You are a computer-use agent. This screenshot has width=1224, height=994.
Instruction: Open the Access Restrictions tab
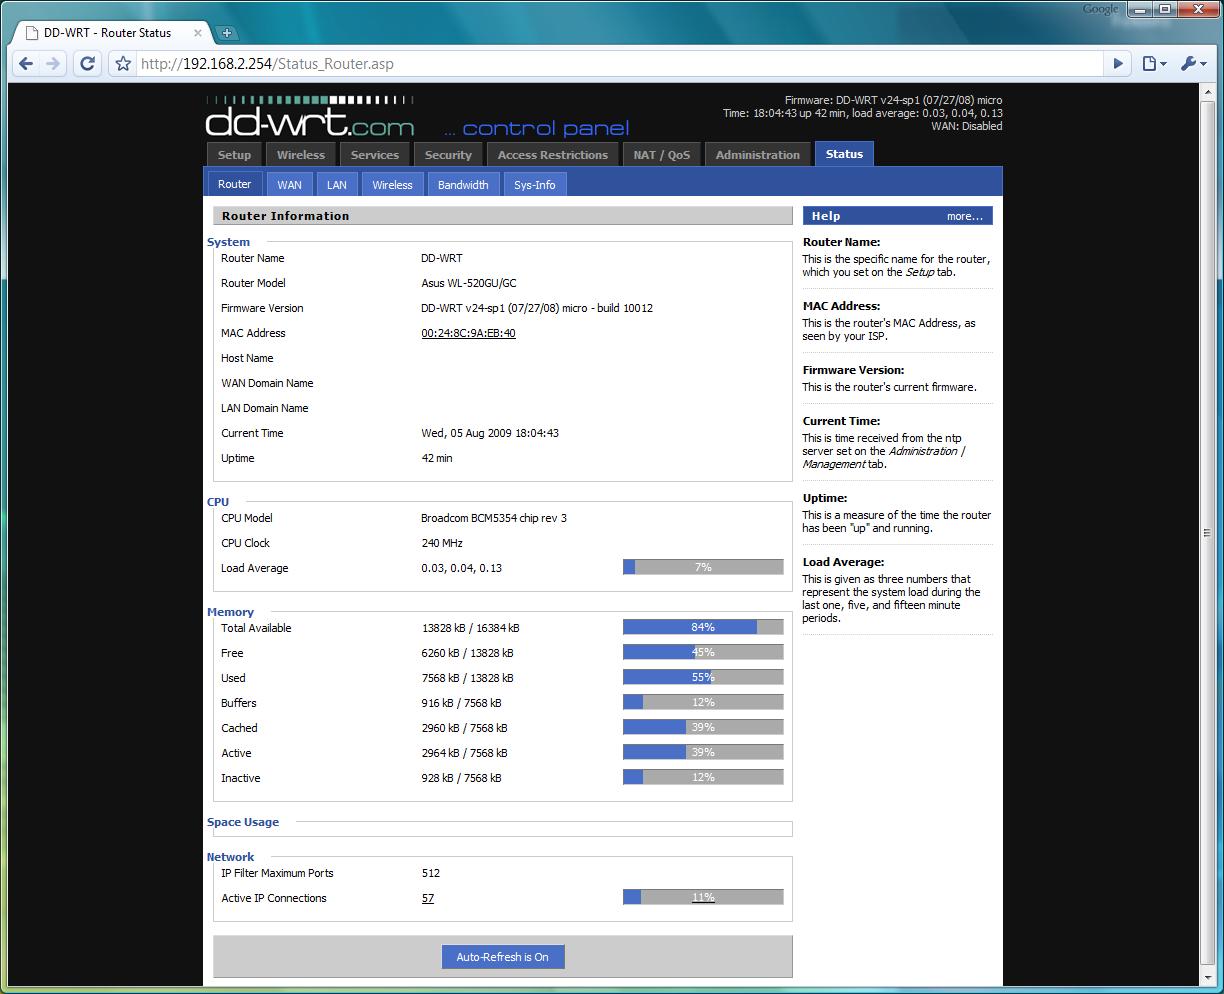pyautogui.click(x=553, y=155)
